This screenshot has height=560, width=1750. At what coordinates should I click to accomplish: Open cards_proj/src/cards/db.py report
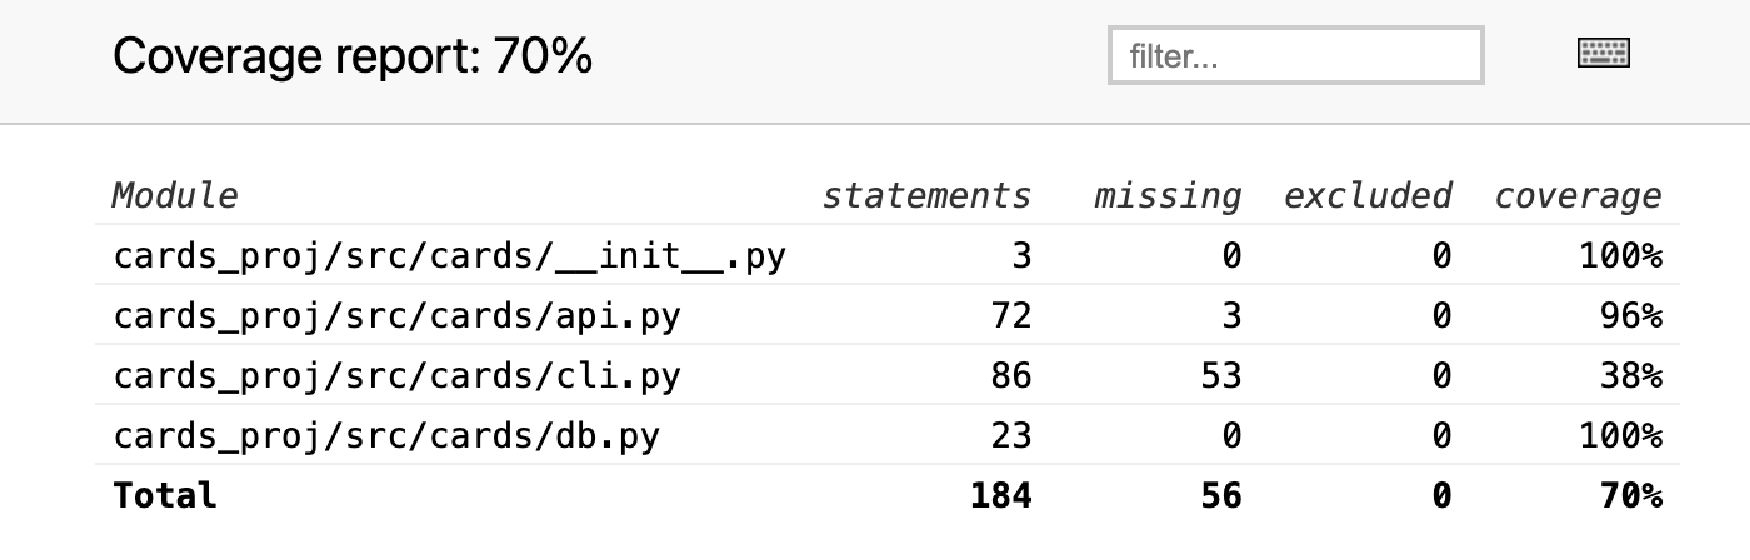pyautogui.click(x=386, y=436)
